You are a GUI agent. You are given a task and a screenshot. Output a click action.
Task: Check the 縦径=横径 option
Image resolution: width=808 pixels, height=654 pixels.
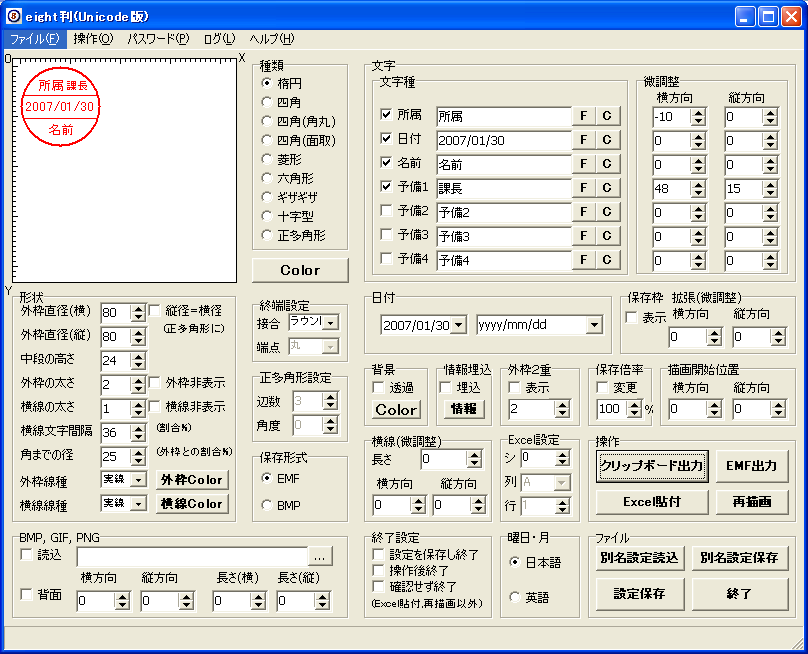click(155, 310)
